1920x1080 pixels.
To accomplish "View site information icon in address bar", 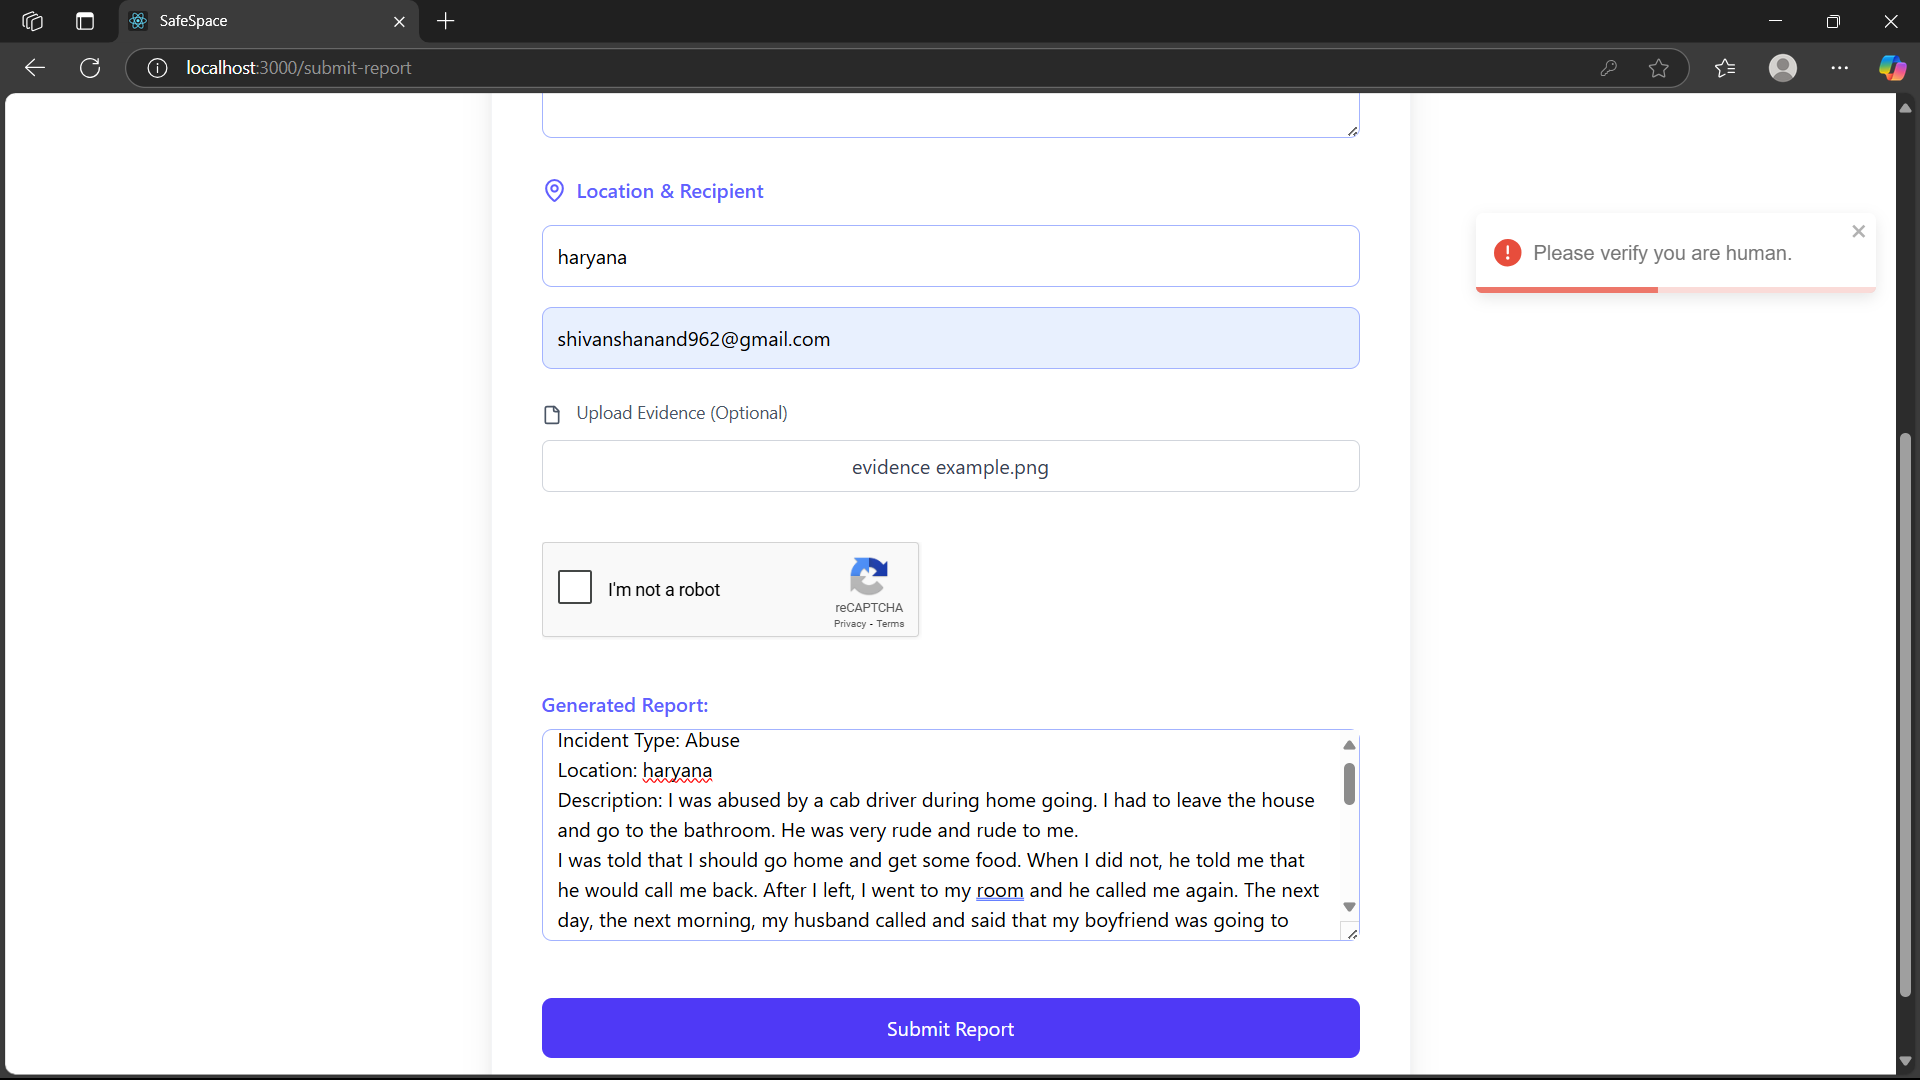I will click(x=157, y=68).
